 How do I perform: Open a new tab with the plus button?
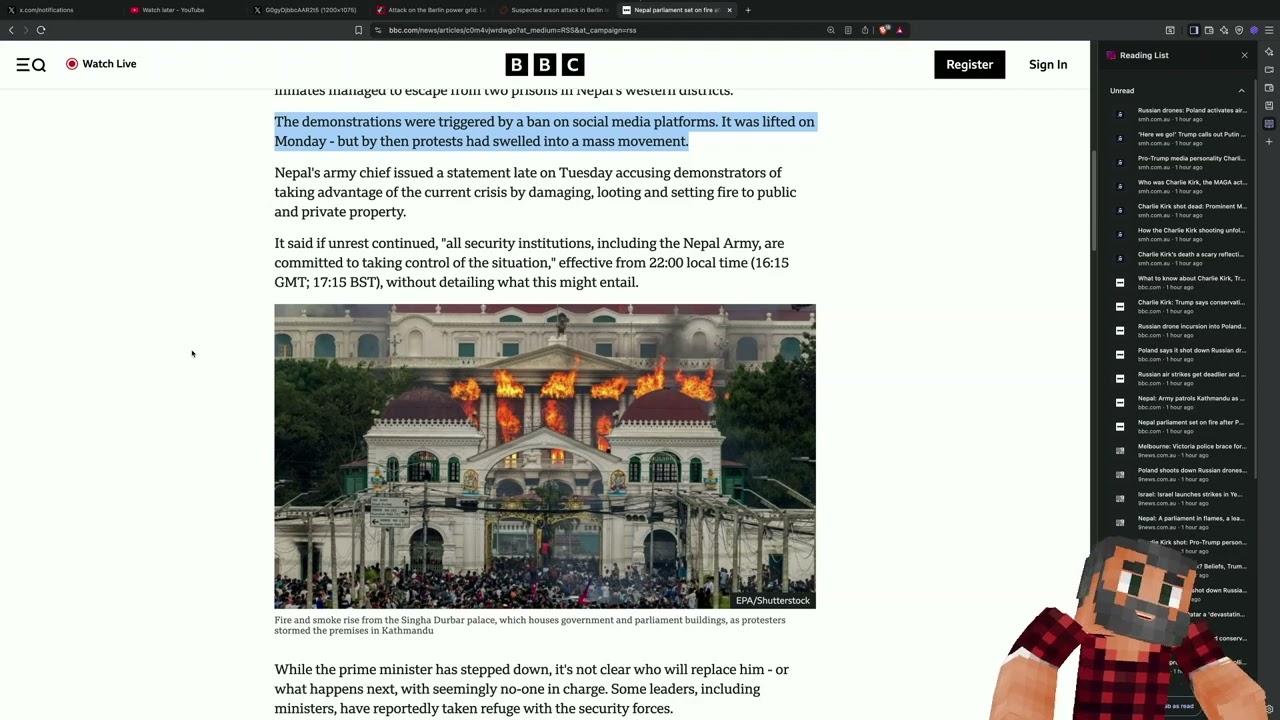click(x=748, y=10)
